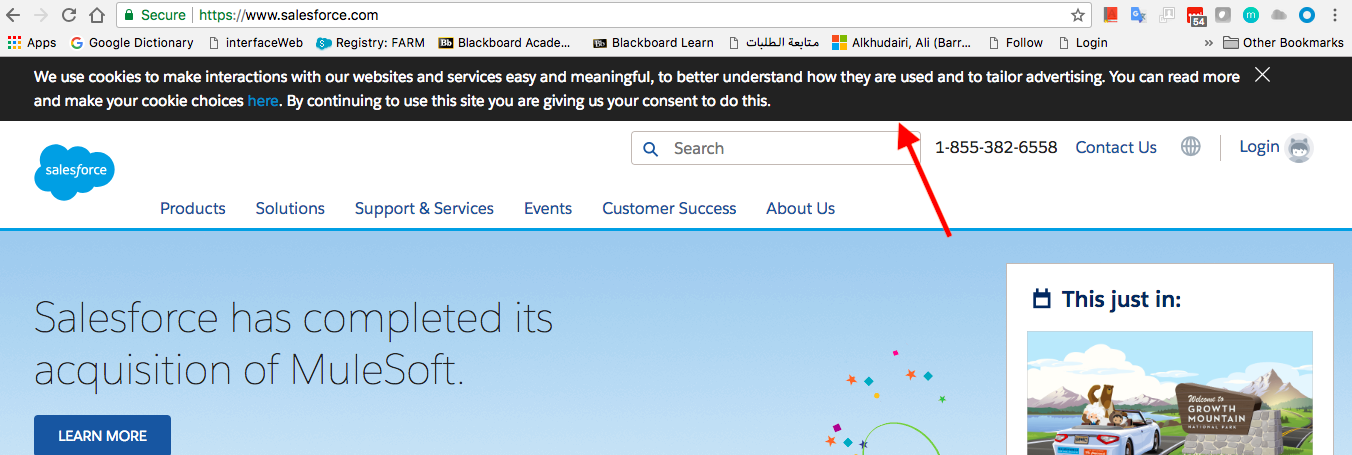1352x455 pixels.
Task: Follow the 'here' cookie choices link
Action: [x=263, y=101]
